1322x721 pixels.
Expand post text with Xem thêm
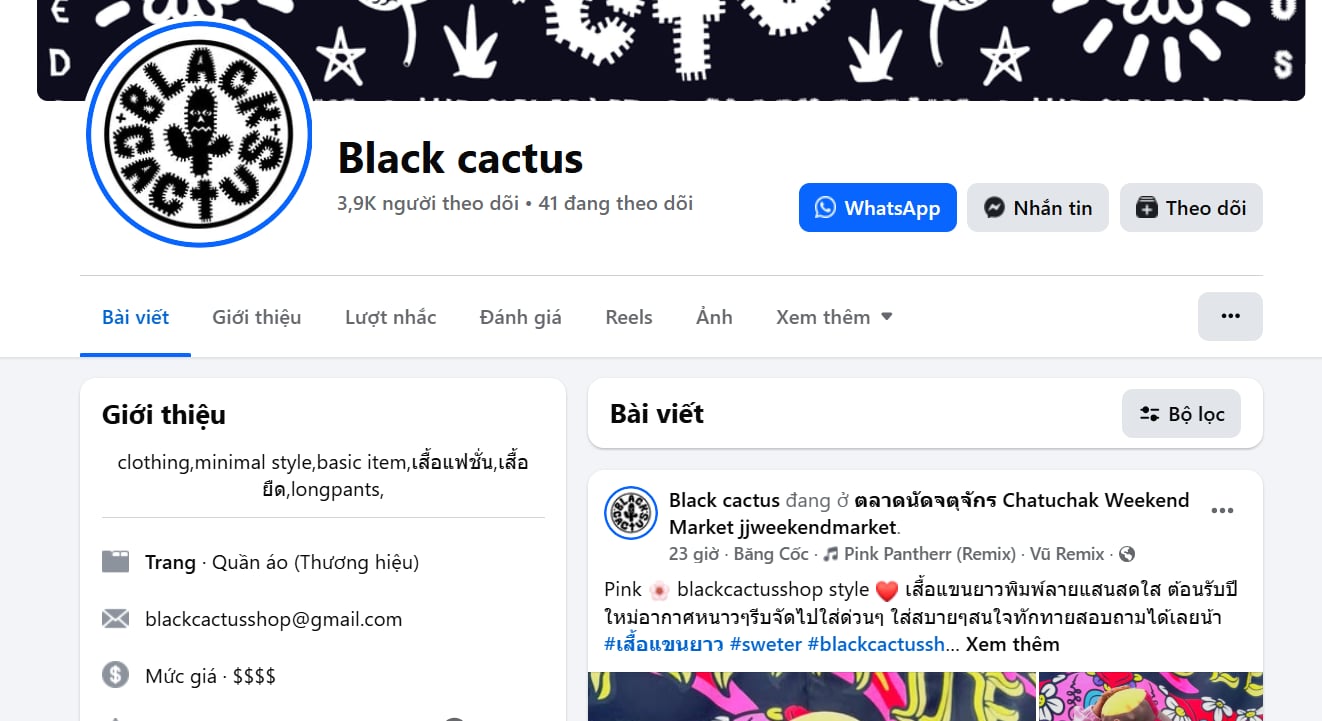(x=1012, y=644)
